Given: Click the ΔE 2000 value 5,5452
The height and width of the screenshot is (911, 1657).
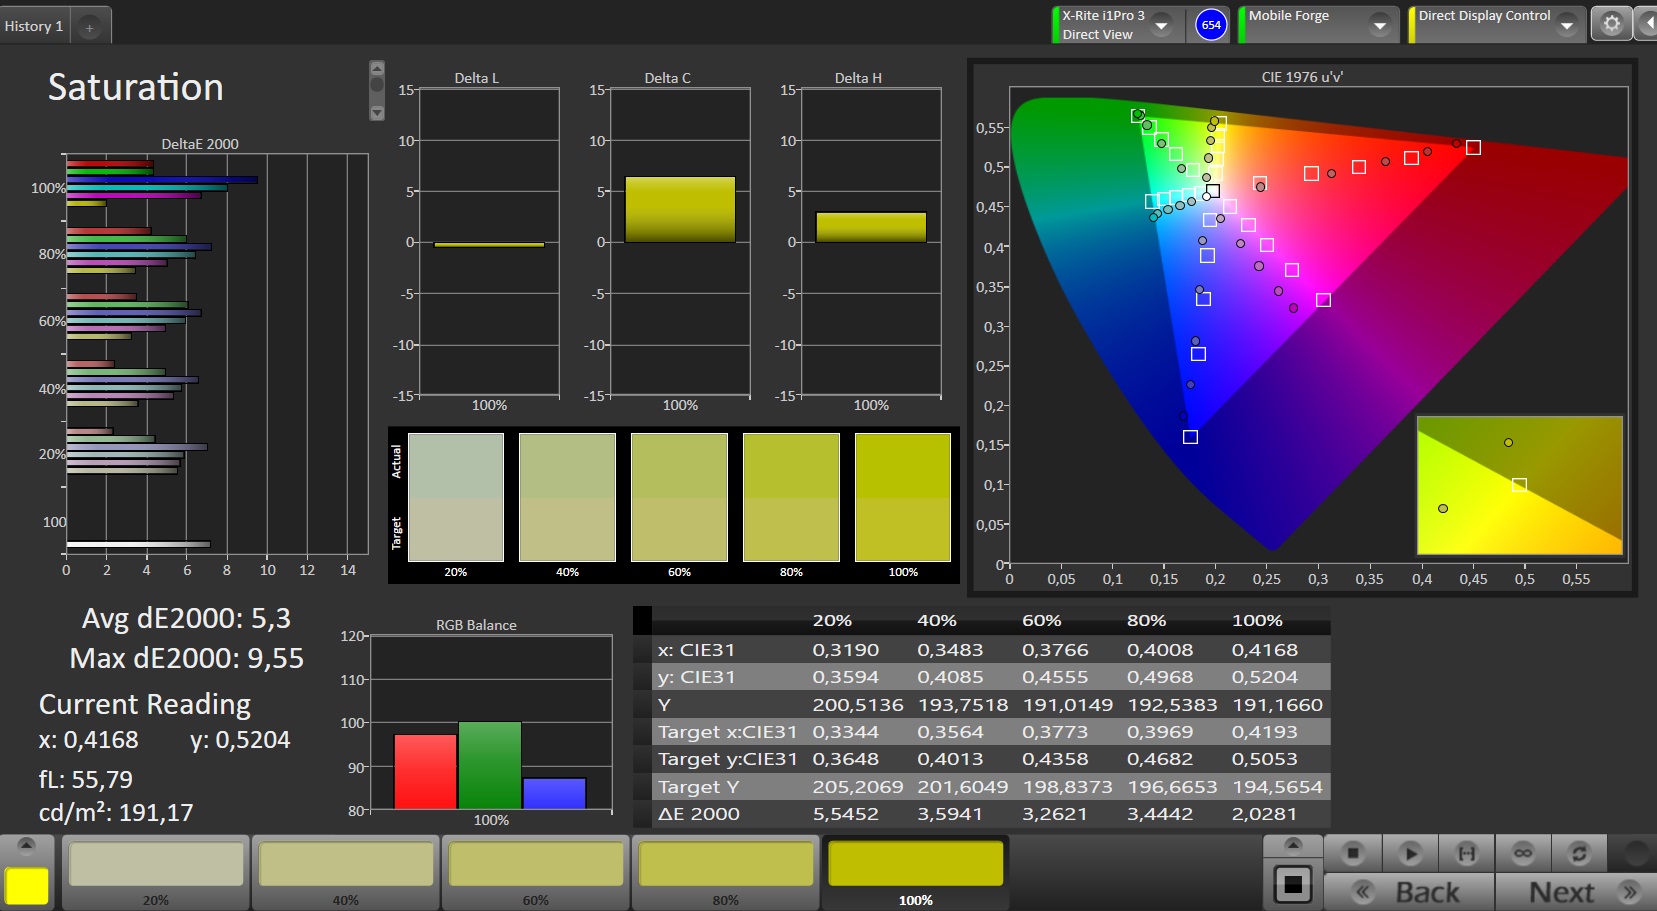Looking at the screenshot, I should (x=846, y=814).
